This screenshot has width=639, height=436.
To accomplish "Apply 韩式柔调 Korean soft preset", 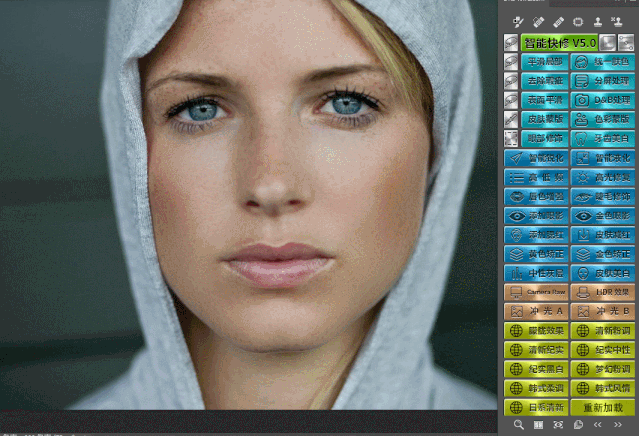I will [536, 388].
